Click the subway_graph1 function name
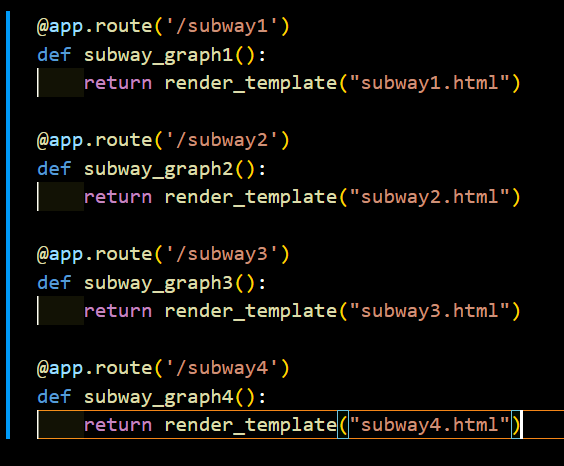Screen dimensions: 564x466 pyautogui.click(x=159, y=55)
